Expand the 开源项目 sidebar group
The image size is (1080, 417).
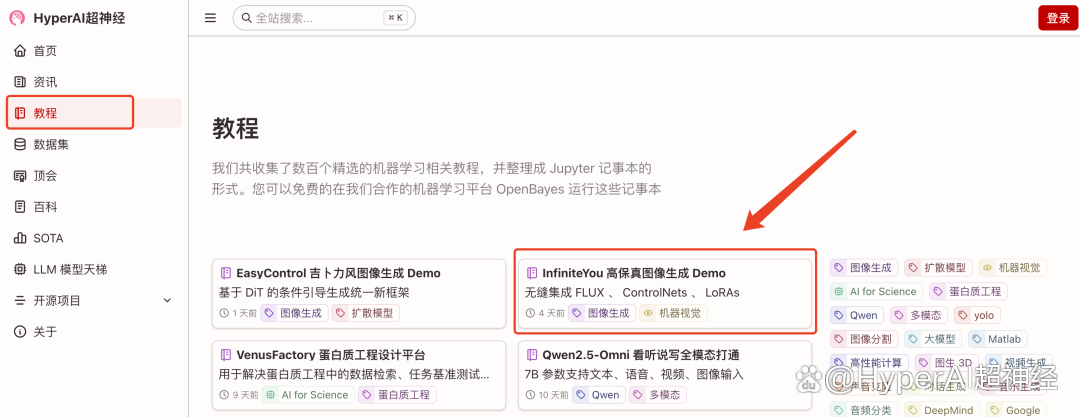coord(94,301)
